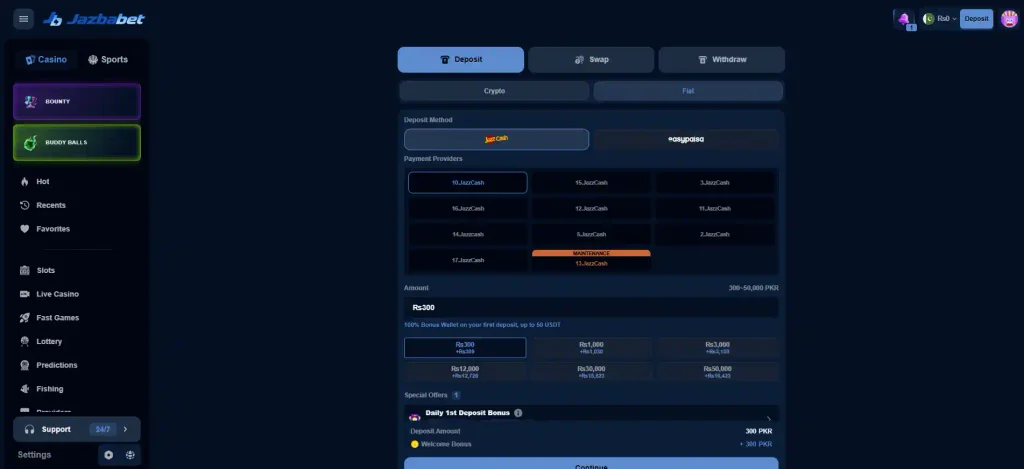The width and height of the screenshot is (1024, 469).
Task: Open the Fast Games menu label
Action: tap(57, 317)
